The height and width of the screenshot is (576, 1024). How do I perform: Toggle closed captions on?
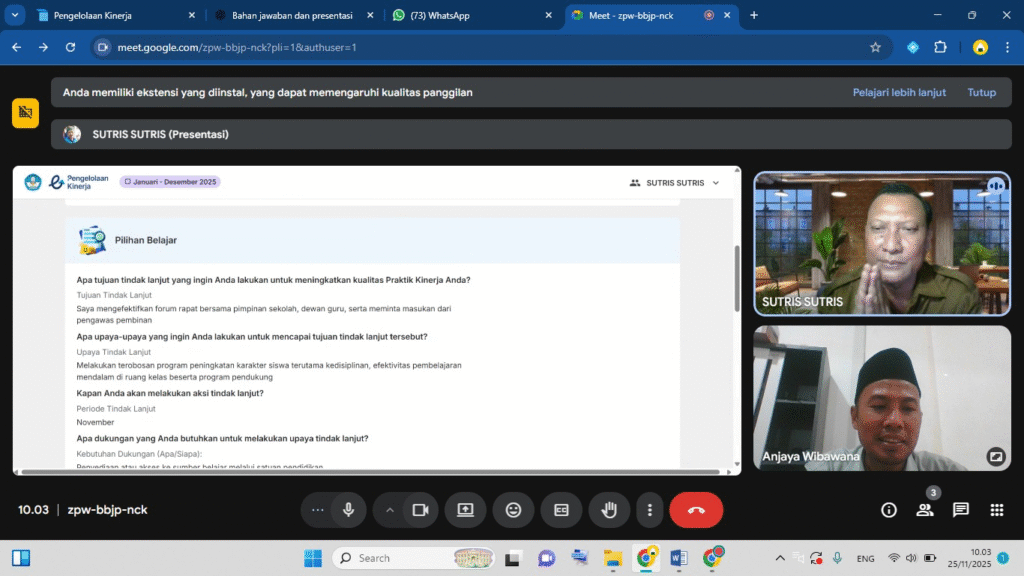pyautogui.click(x=561, y=510)
